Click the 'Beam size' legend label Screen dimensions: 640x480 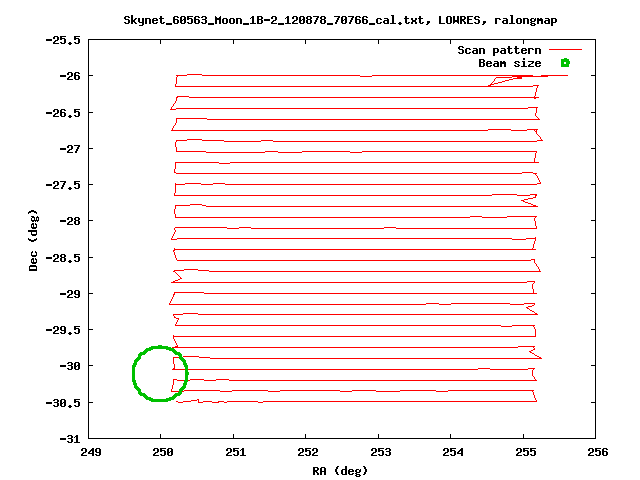click(x=510, y=63)
